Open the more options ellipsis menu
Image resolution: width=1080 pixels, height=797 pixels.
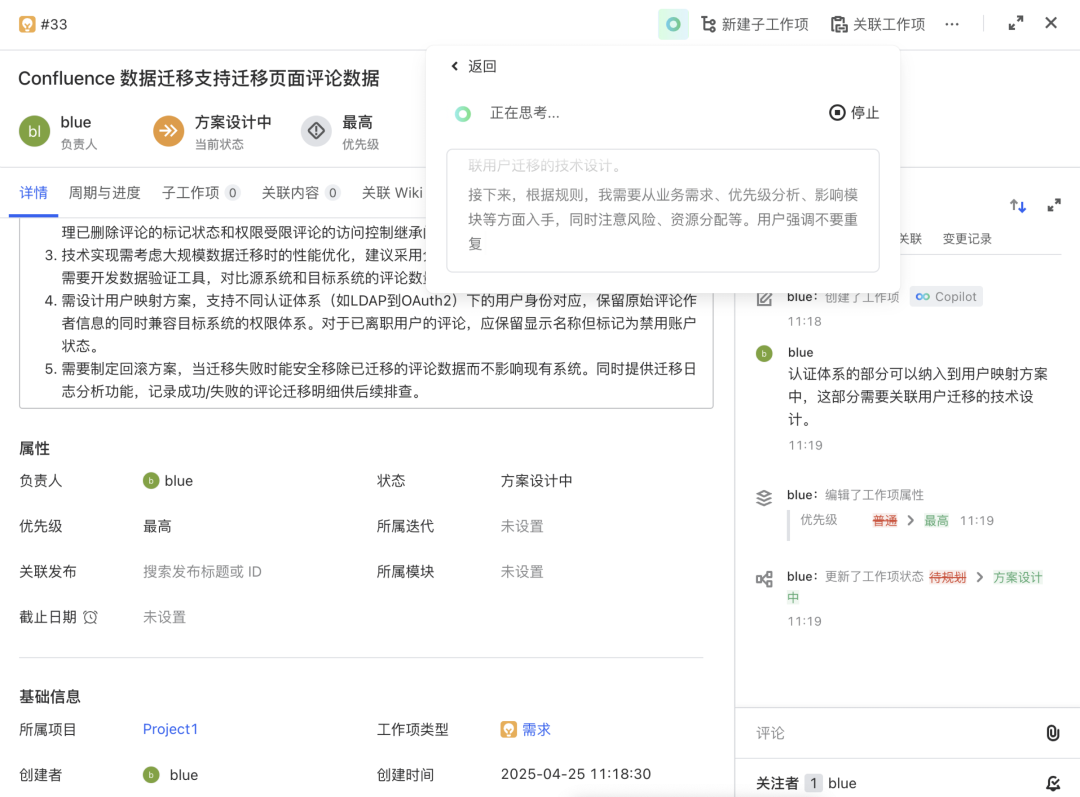click(952, 24)
